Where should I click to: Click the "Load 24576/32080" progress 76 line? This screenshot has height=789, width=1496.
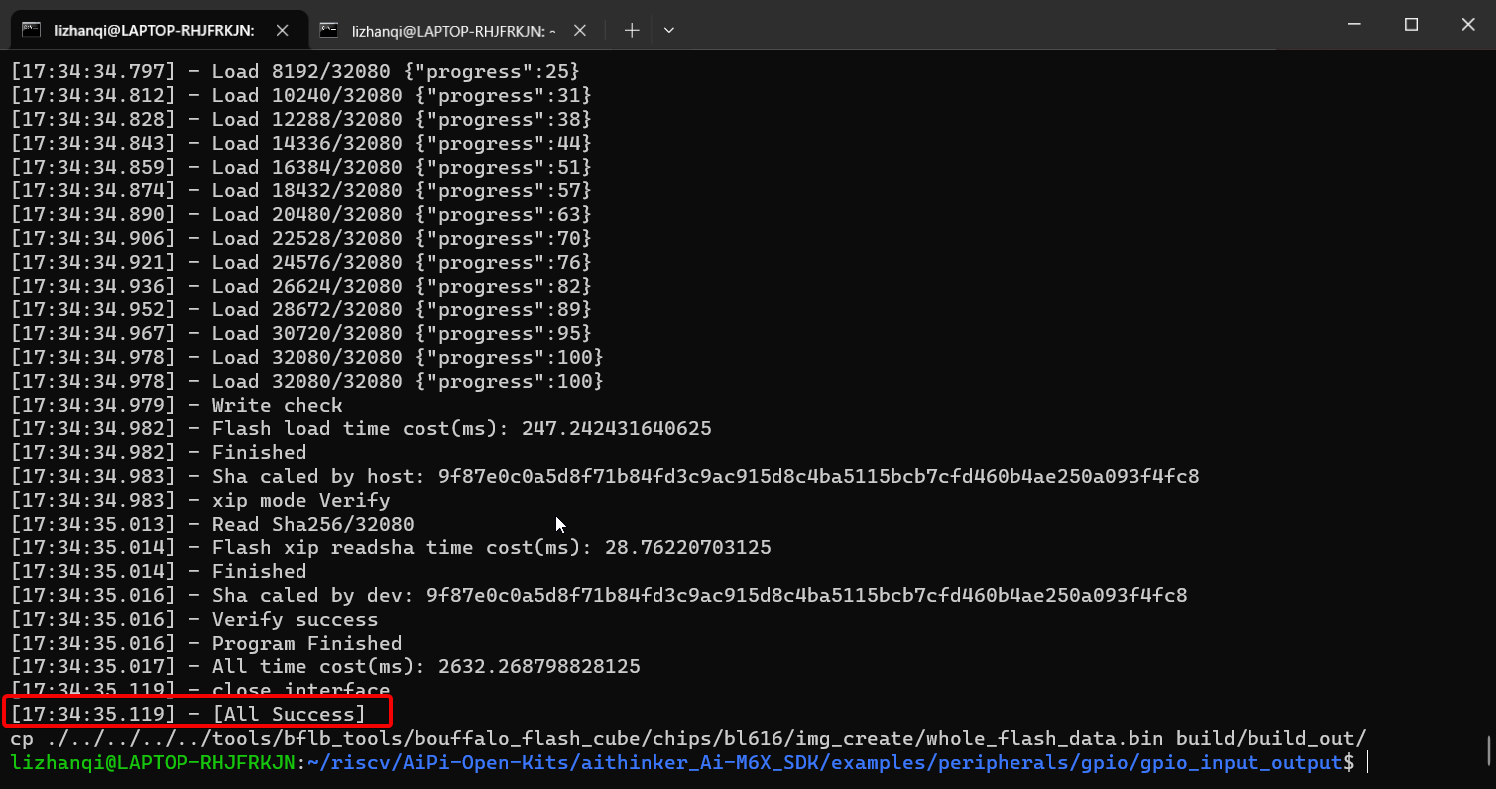301,262
